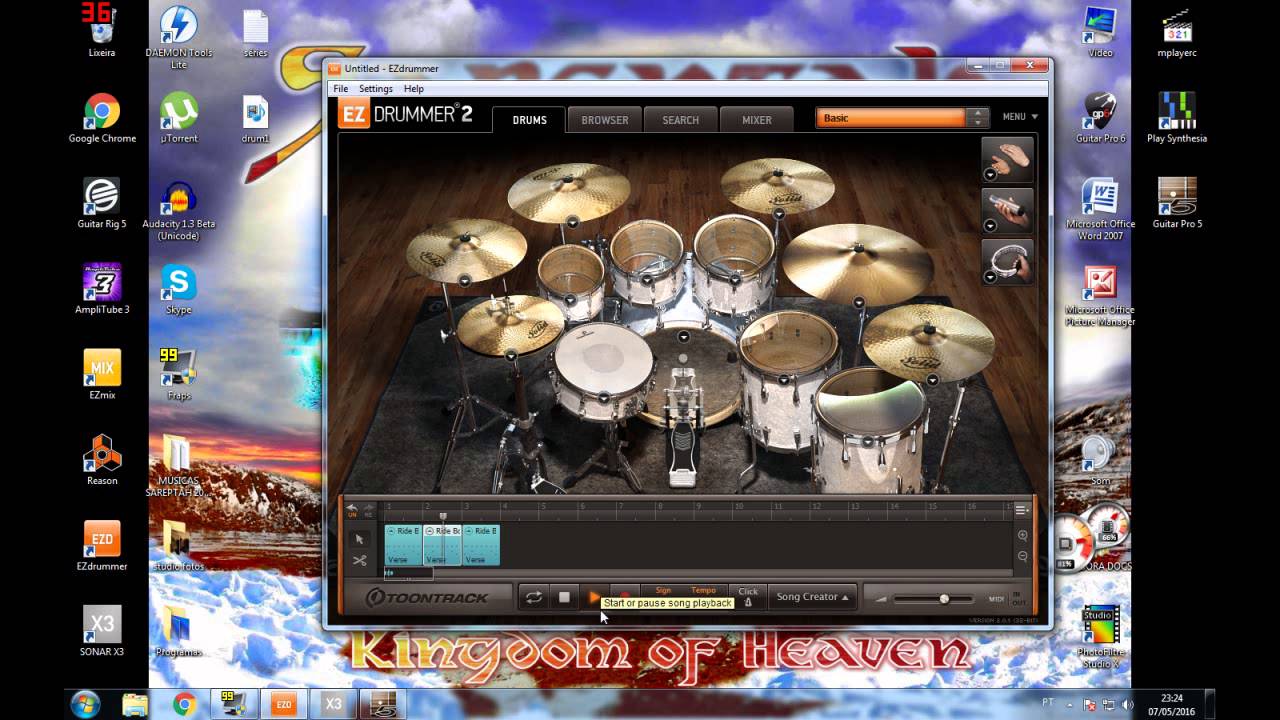Screen dimensions: 1280x720
Task: Click the playhead marker on the timeline ruler
Action: (x=443, y=516)
